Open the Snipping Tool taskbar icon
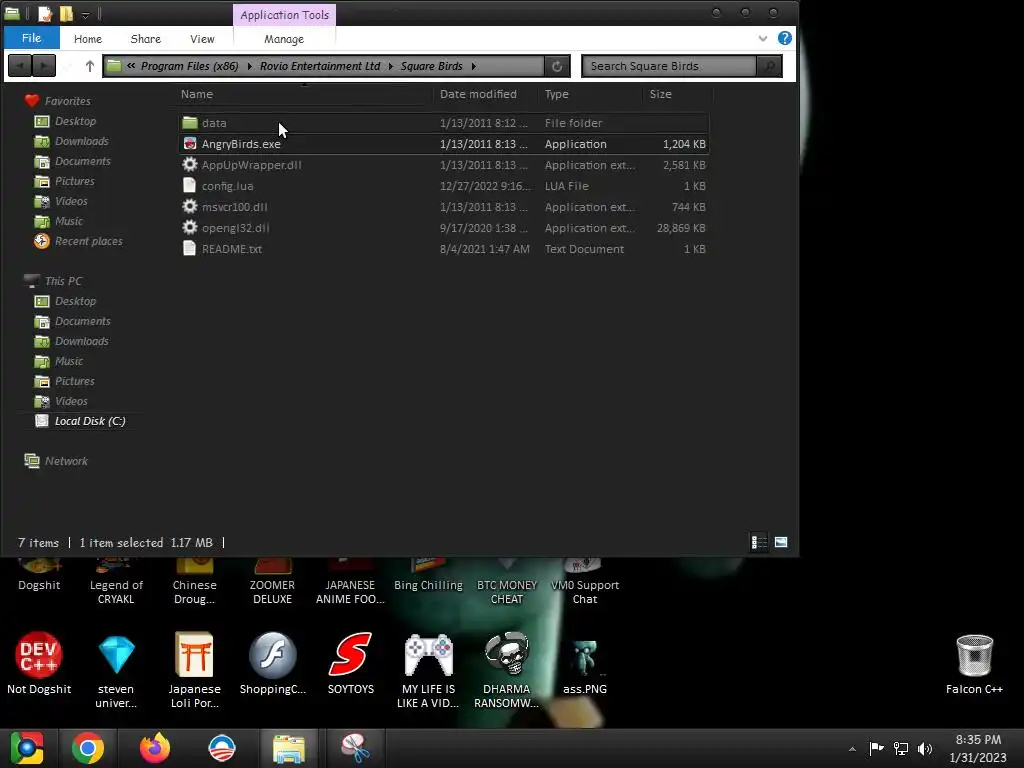This screenshot has width=1024, height=768. (355, 748)
